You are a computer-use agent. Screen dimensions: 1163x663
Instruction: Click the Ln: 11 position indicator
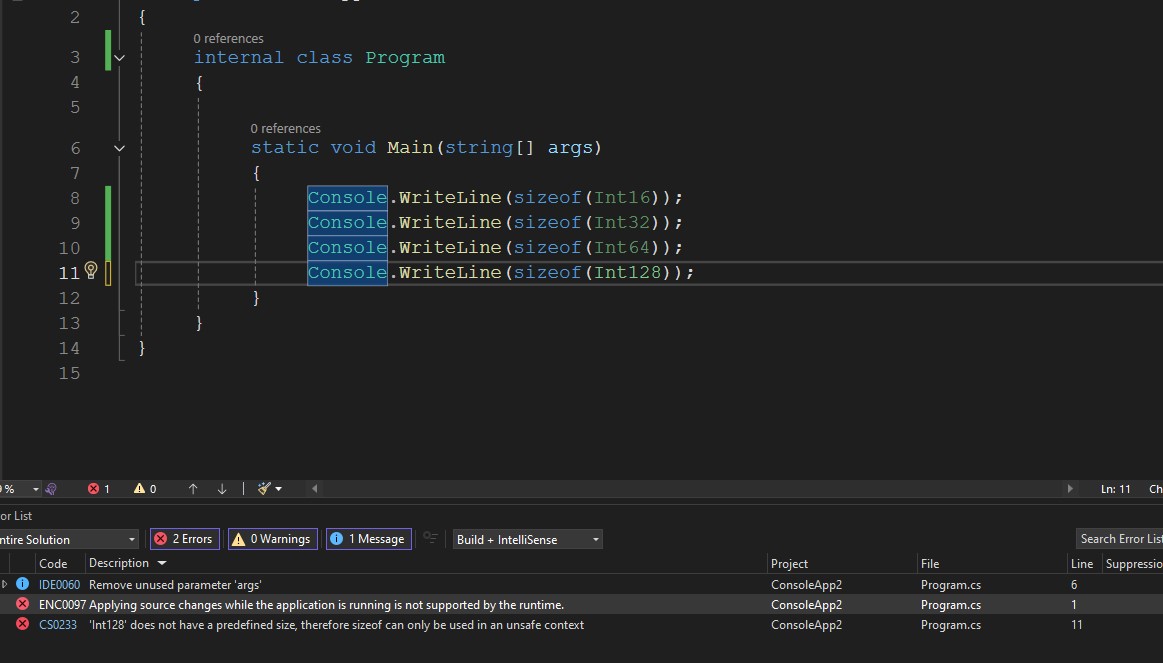pos(1116,489)
